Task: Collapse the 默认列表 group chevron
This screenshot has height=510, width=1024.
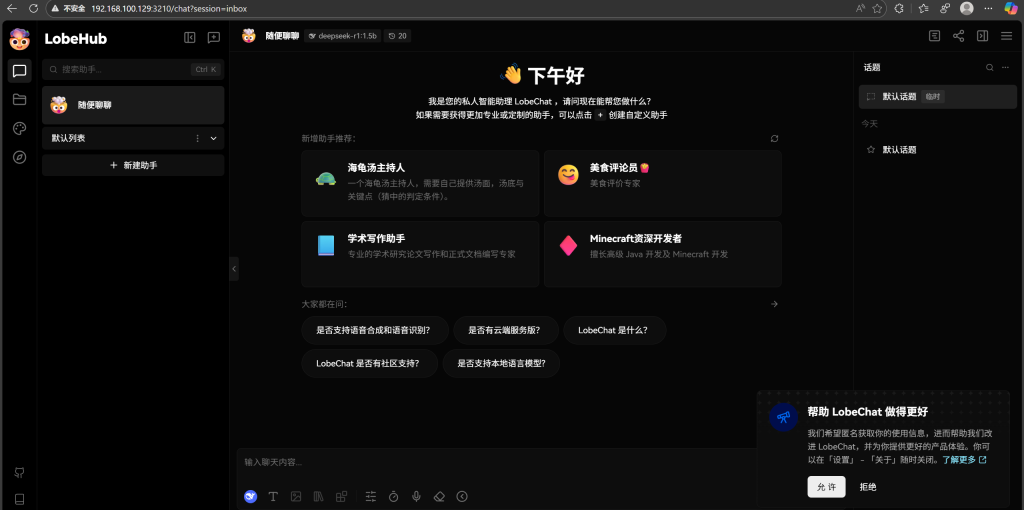Action: 213,138
